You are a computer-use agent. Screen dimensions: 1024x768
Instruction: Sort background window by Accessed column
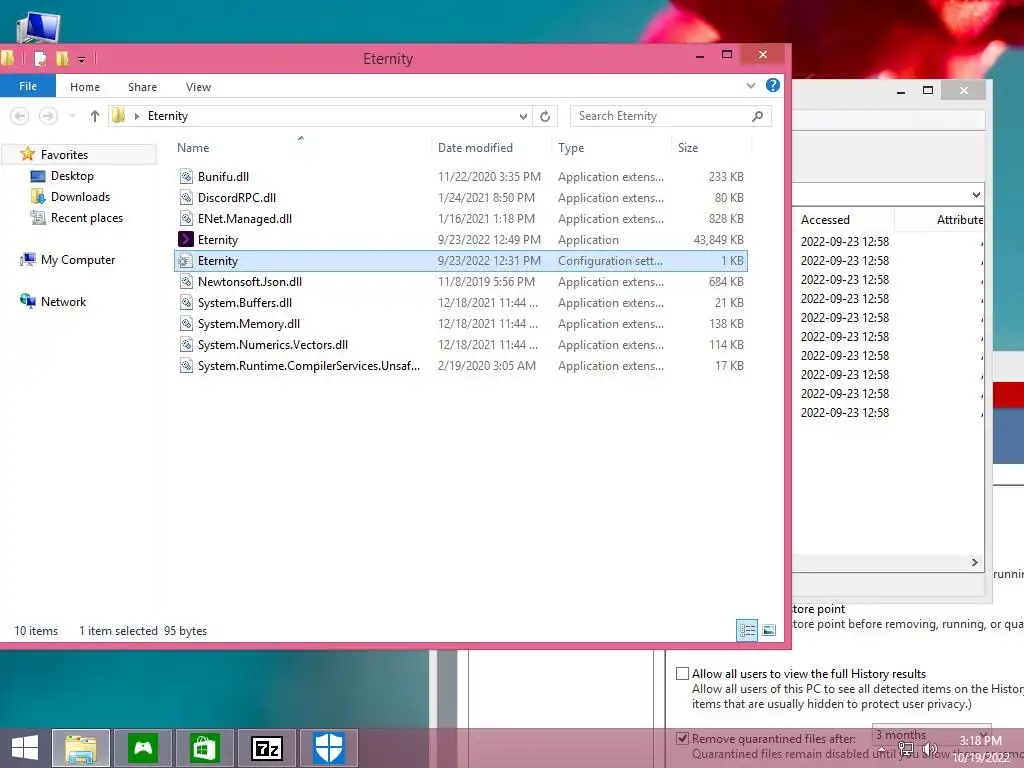pos(825,220)
